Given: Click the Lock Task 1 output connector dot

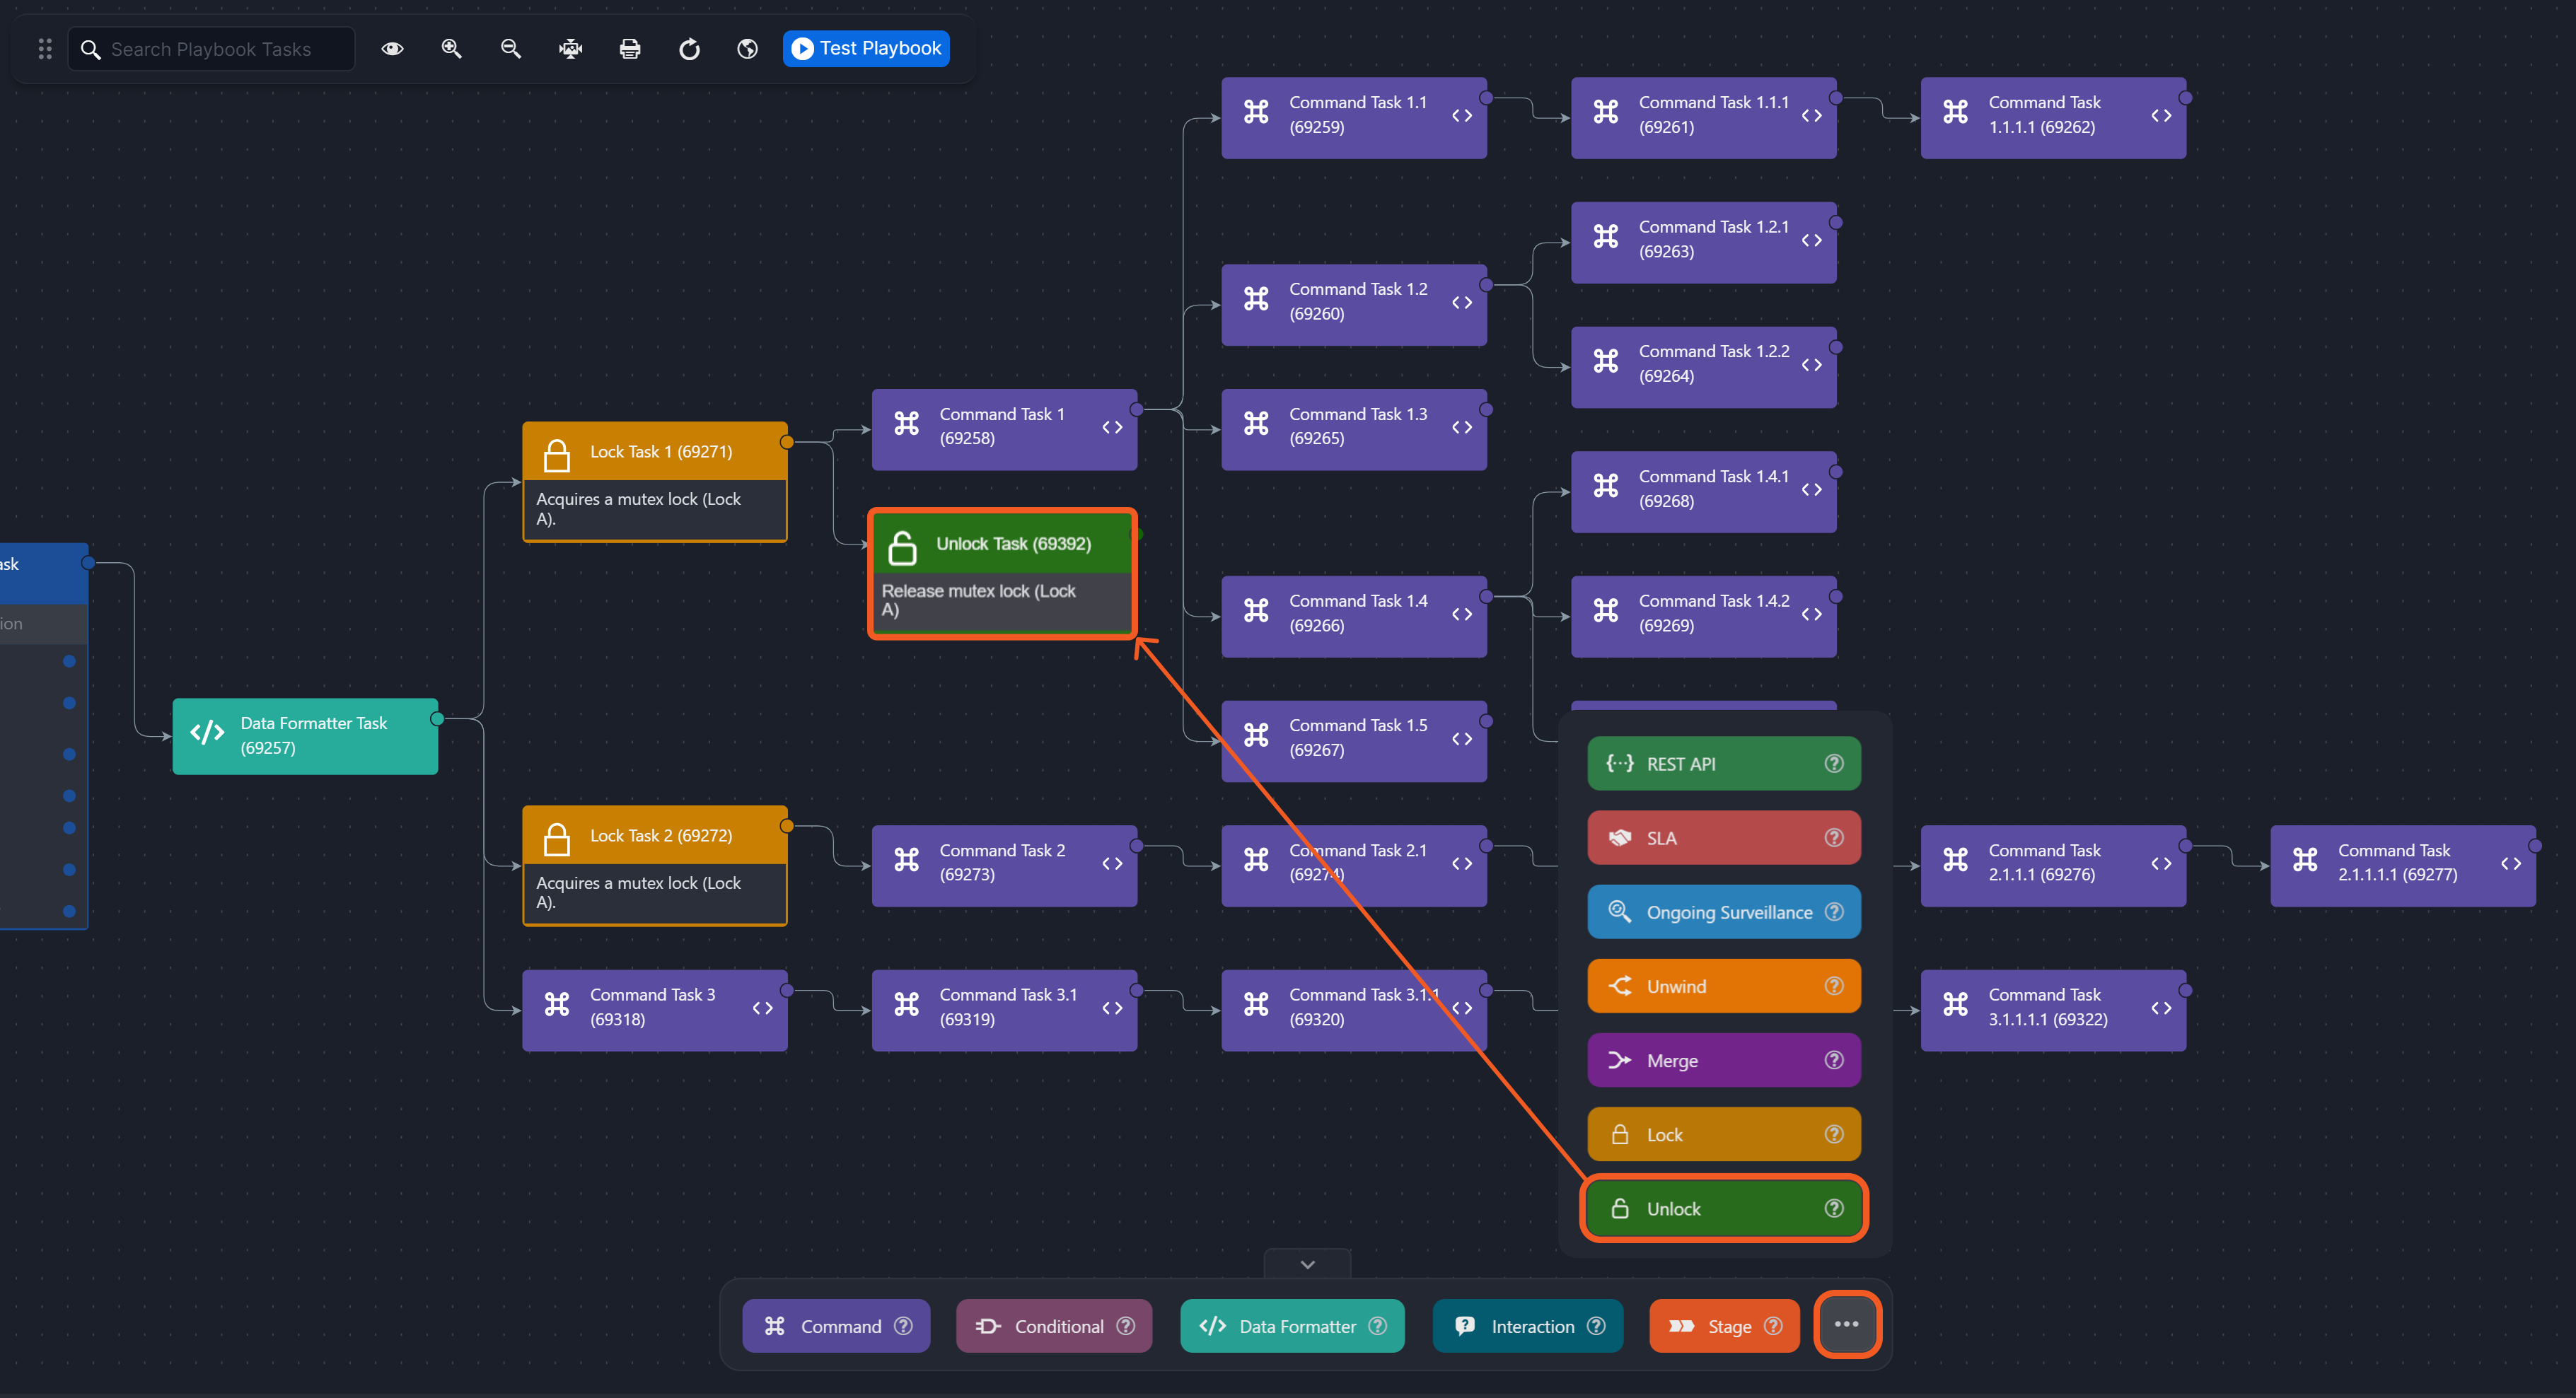Looking at the screenshot, I should (x=787, y=442).
